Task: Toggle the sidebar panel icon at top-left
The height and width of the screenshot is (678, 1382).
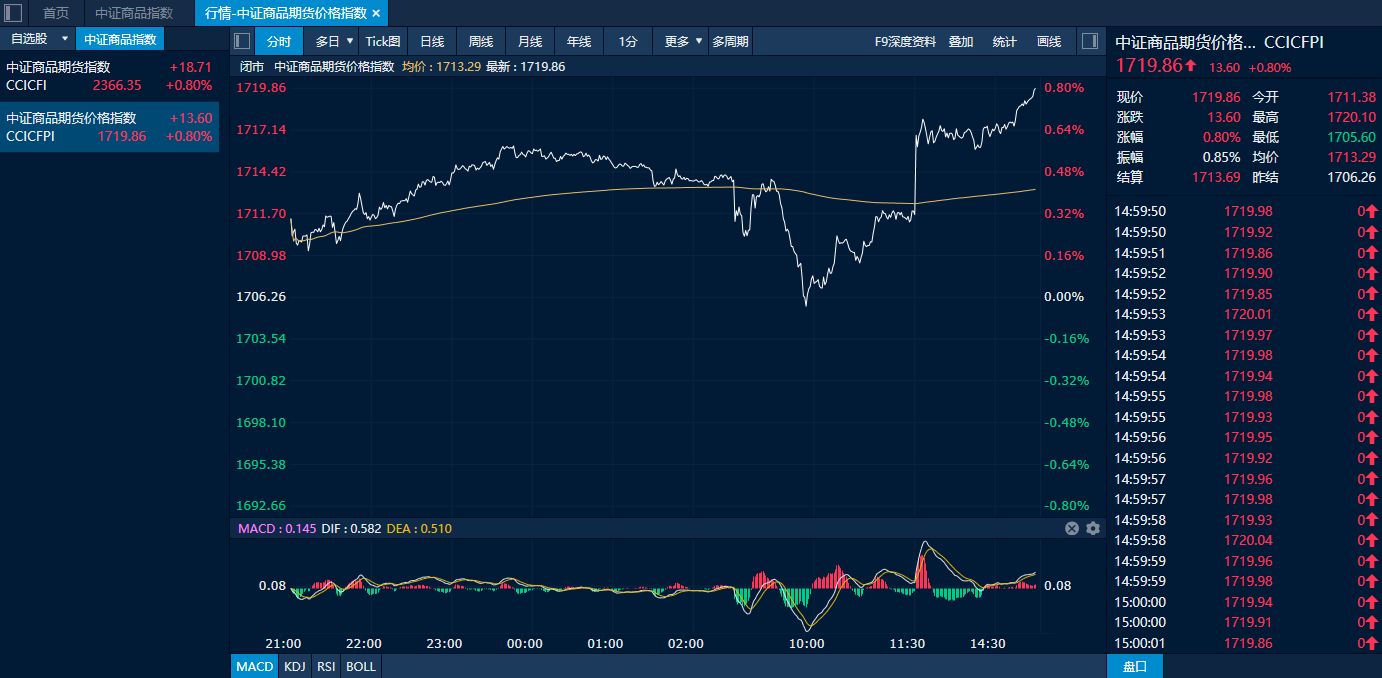Action: (13, 13)
